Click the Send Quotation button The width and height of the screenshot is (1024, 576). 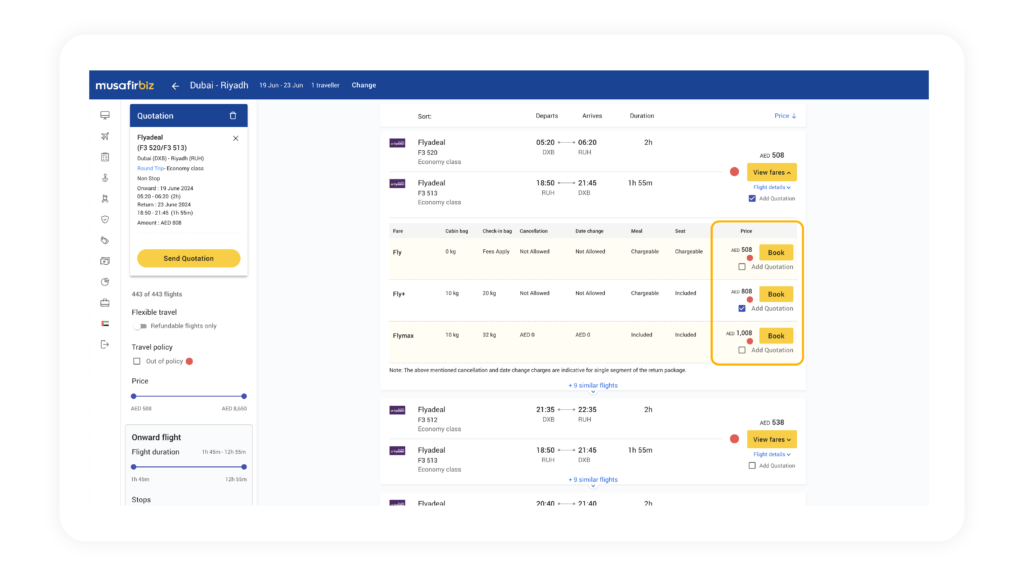tap(188, 259)
